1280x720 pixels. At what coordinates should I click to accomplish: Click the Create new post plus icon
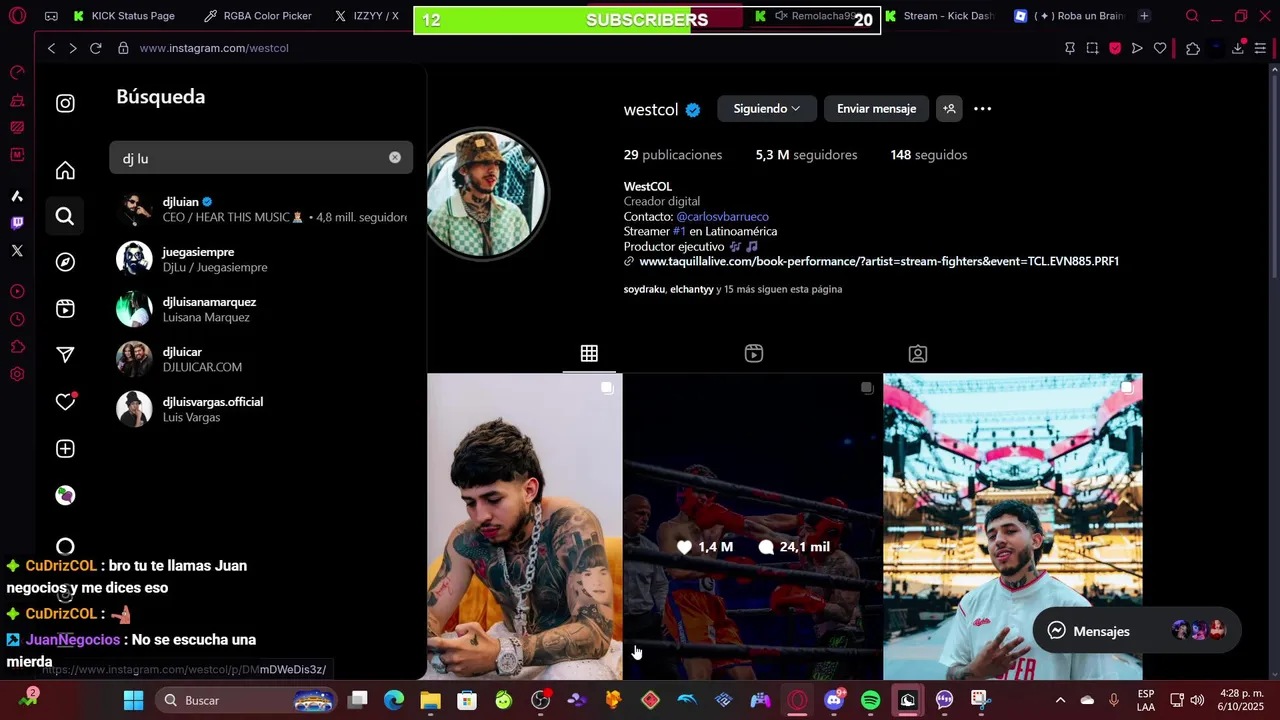65,449
